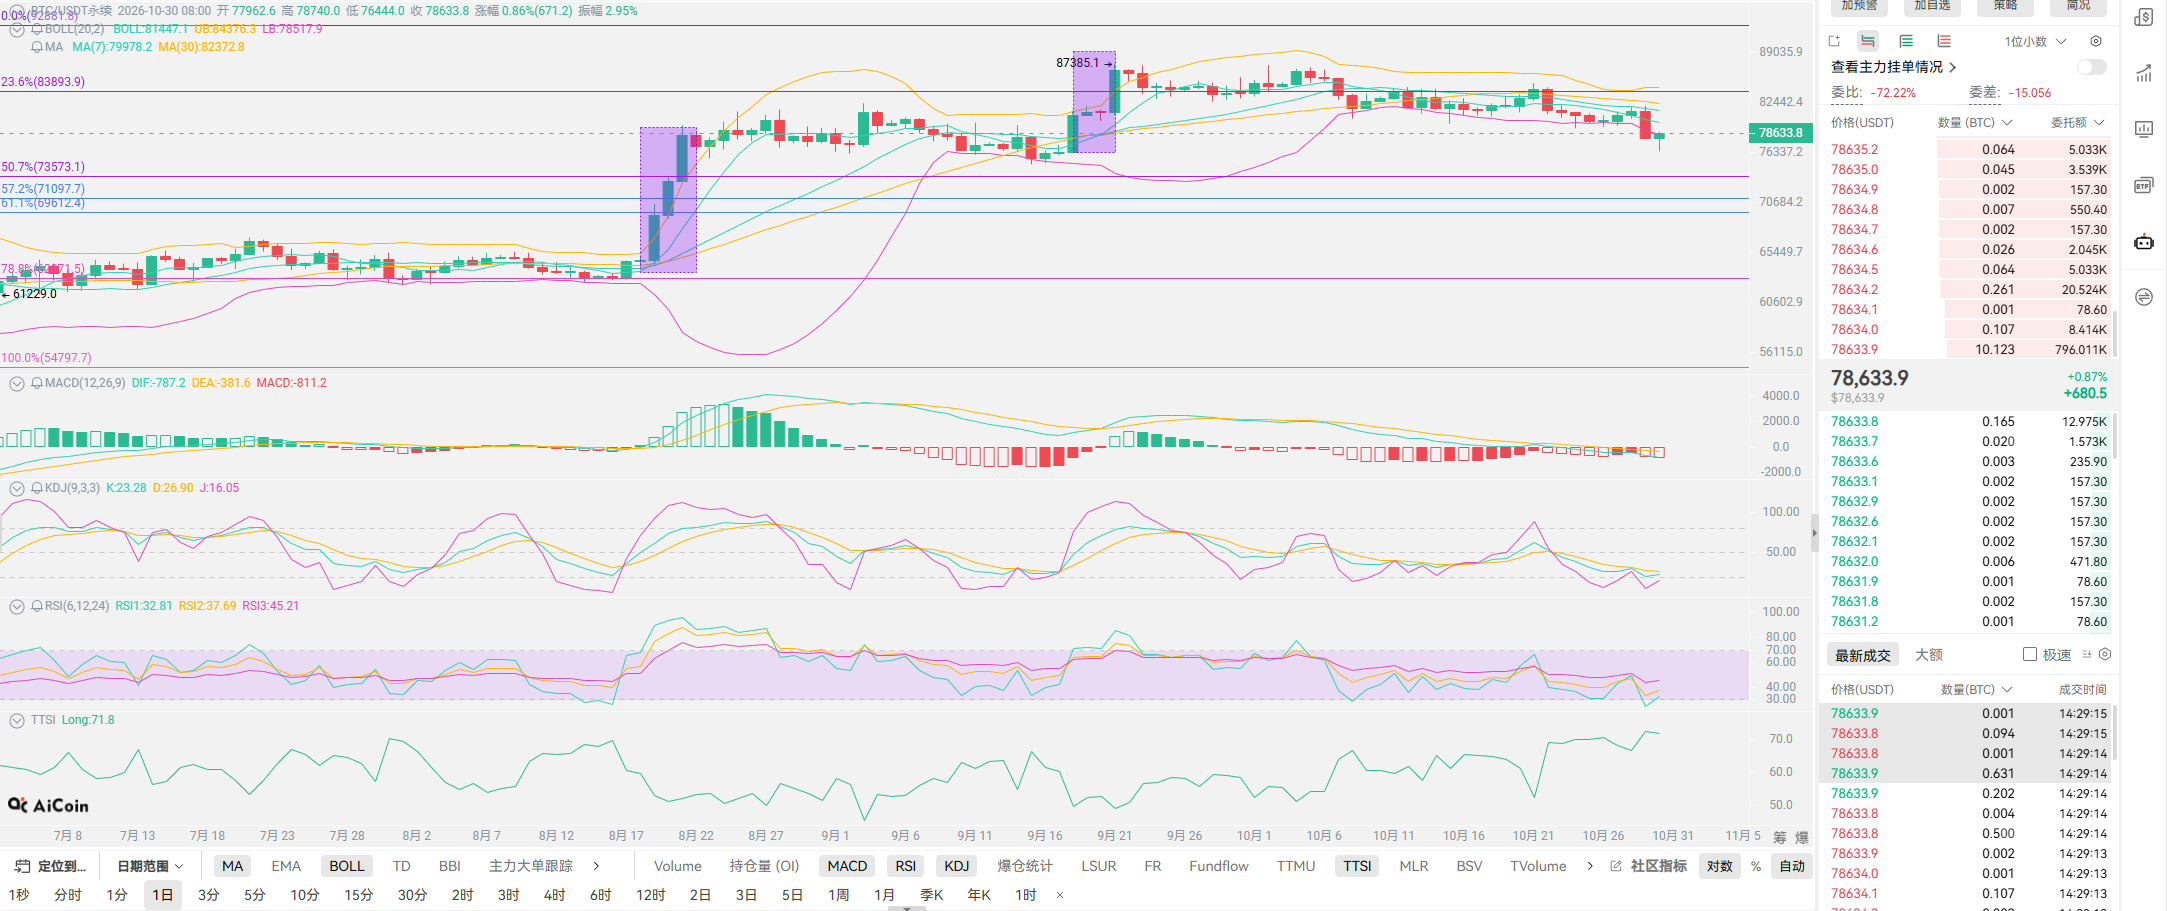Image resolution: width=2167 pixels, height=911 pixels.
Task: Toggle the % percent scale button
Action: pos(1756,866)
